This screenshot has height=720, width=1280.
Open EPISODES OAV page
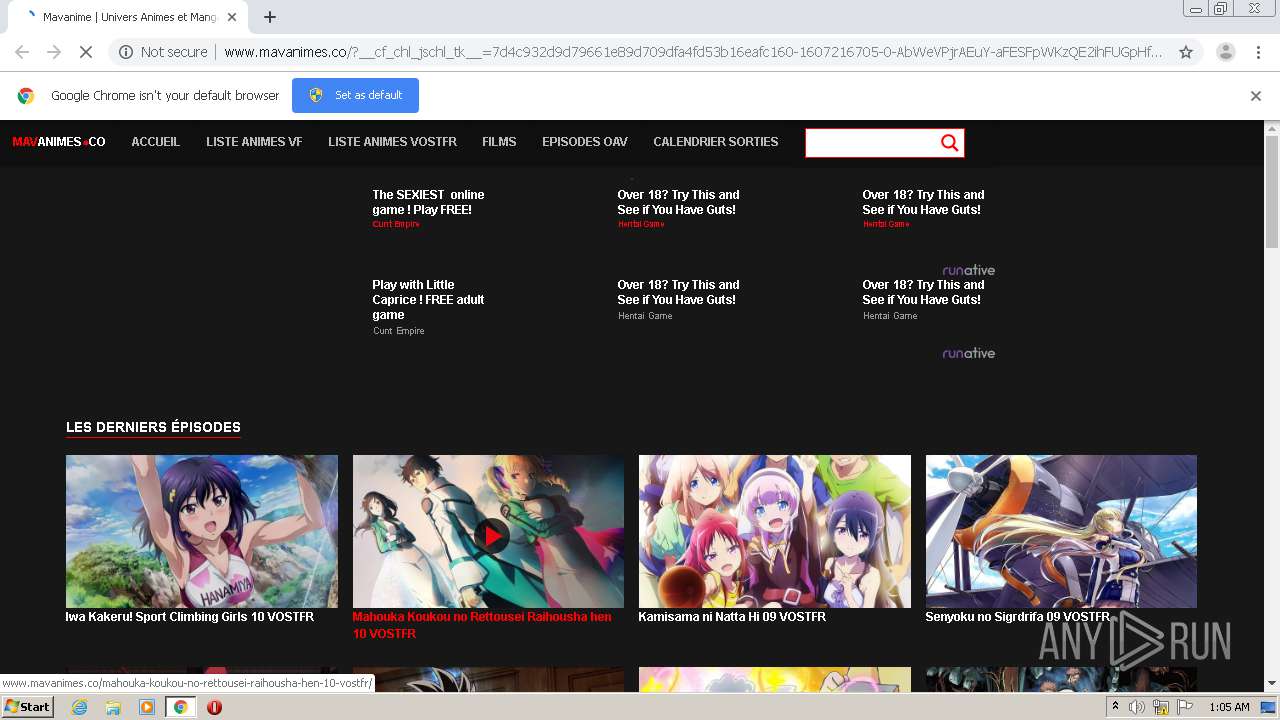click(585, 142)
